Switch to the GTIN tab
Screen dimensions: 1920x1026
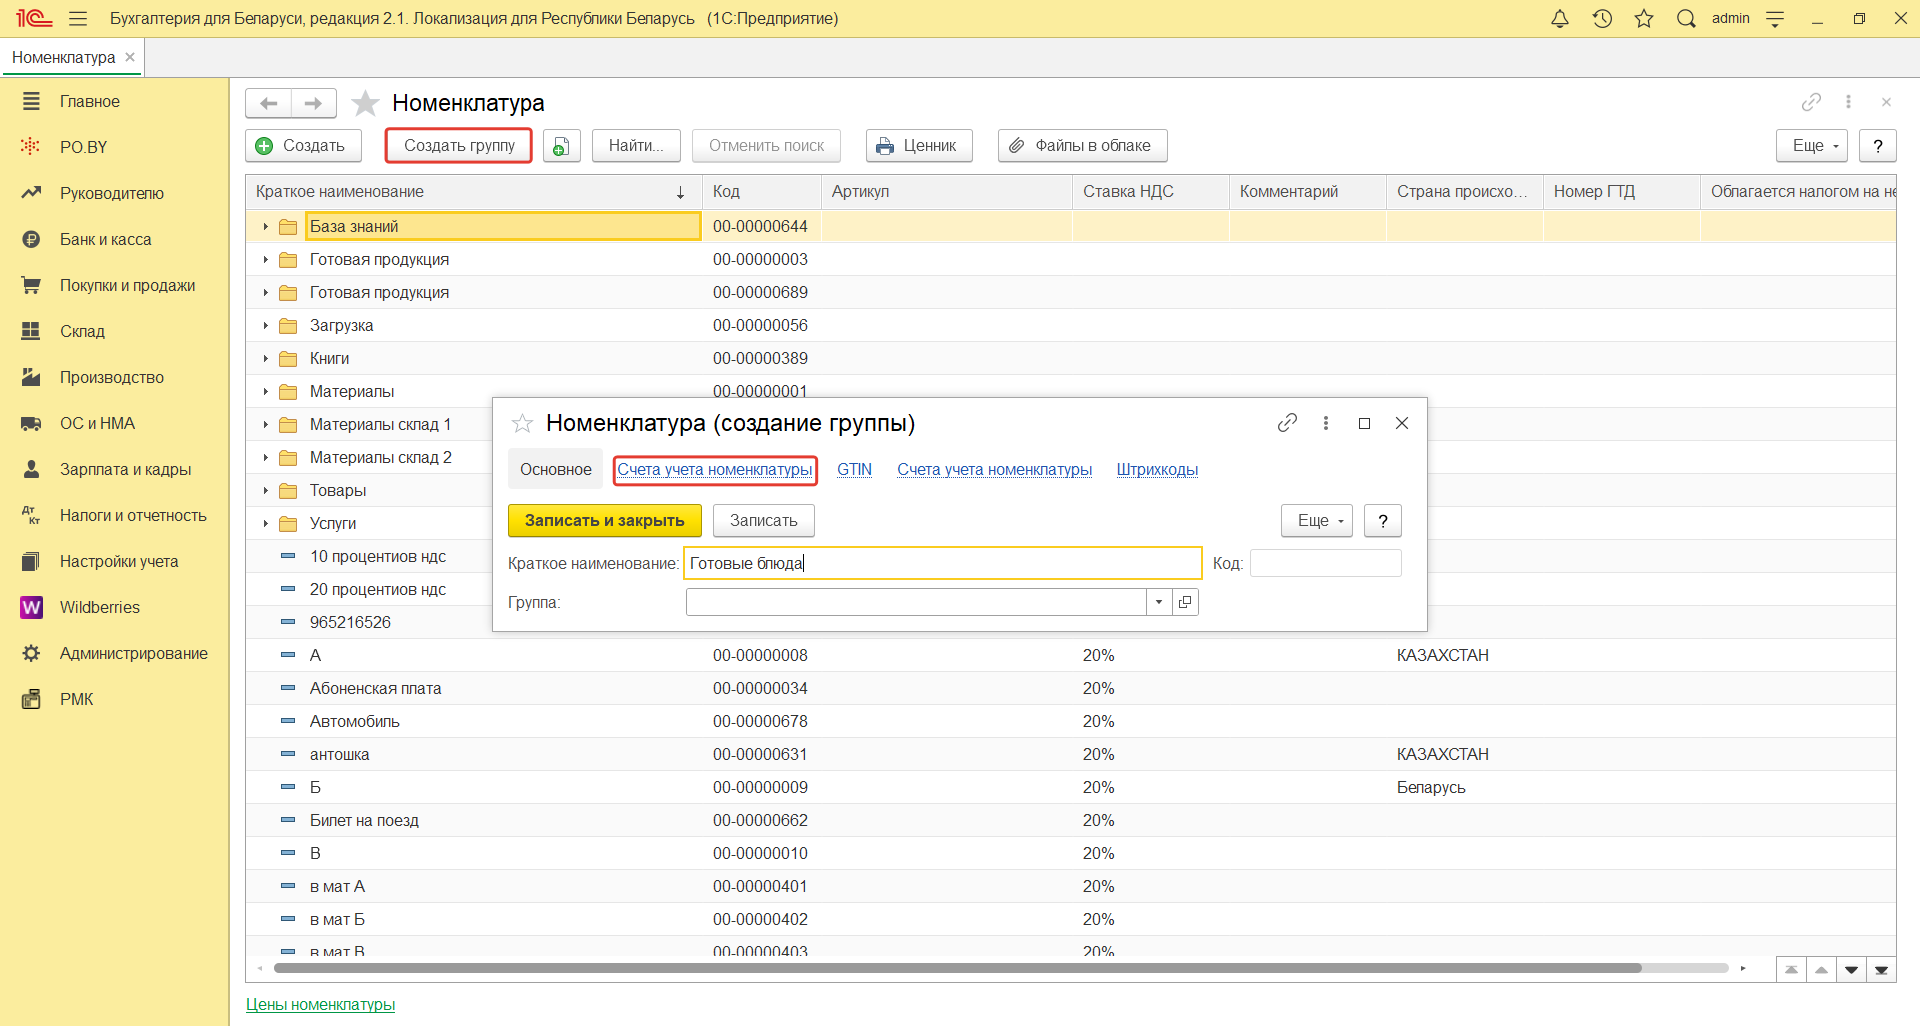[x=854, y=470]
